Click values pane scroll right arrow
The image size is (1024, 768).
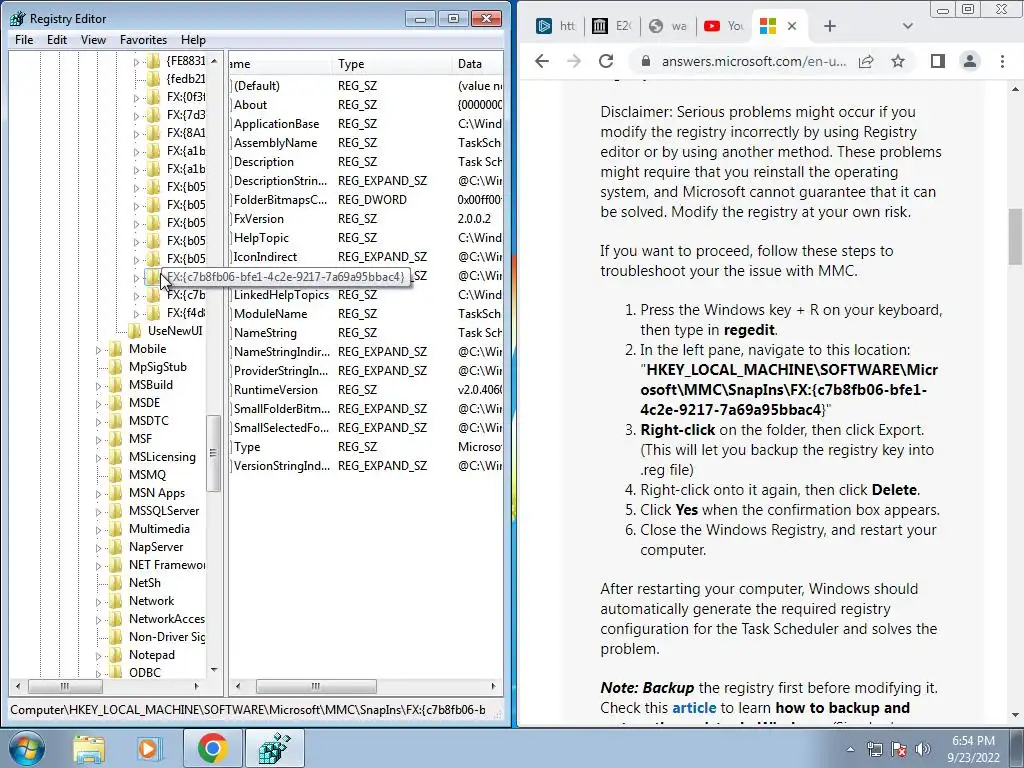pyautogui.click(x=494, y=686)
